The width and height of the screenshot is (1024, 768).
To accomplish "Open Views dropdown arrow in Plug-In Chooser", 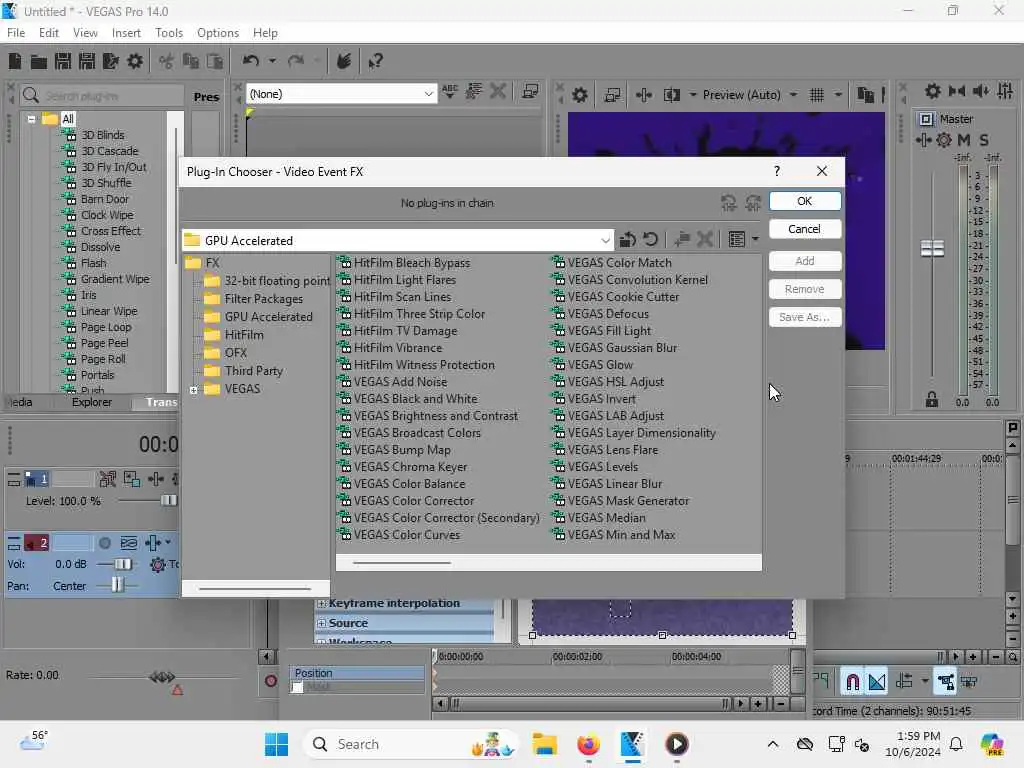I will coord(756,240).
